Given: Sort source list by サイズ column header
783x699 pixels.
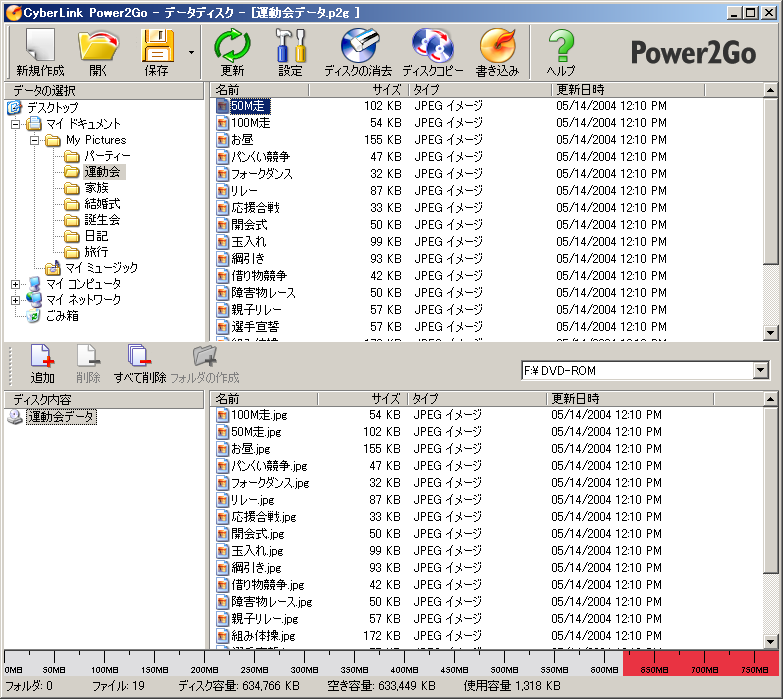Looking at the screenshot, I should [x=359, y=90].
